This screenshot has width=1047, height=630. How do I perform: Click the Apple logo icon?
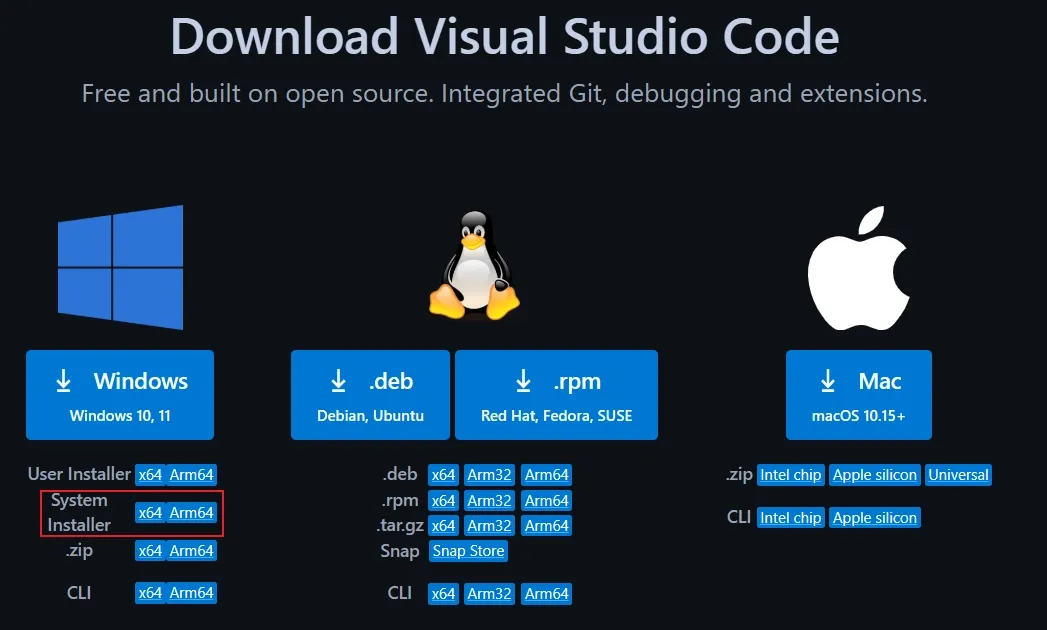coord(859,268)
